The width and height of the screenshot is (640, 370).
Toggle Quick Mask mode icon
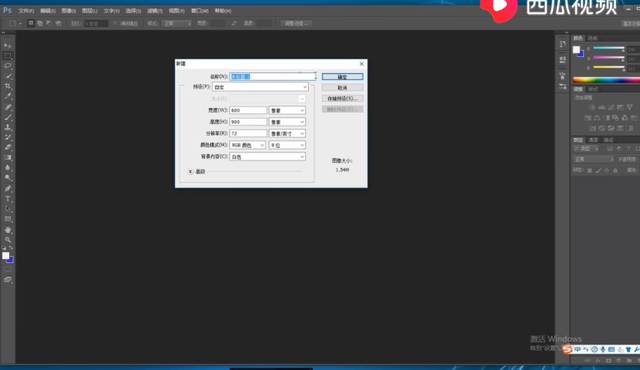8,269
